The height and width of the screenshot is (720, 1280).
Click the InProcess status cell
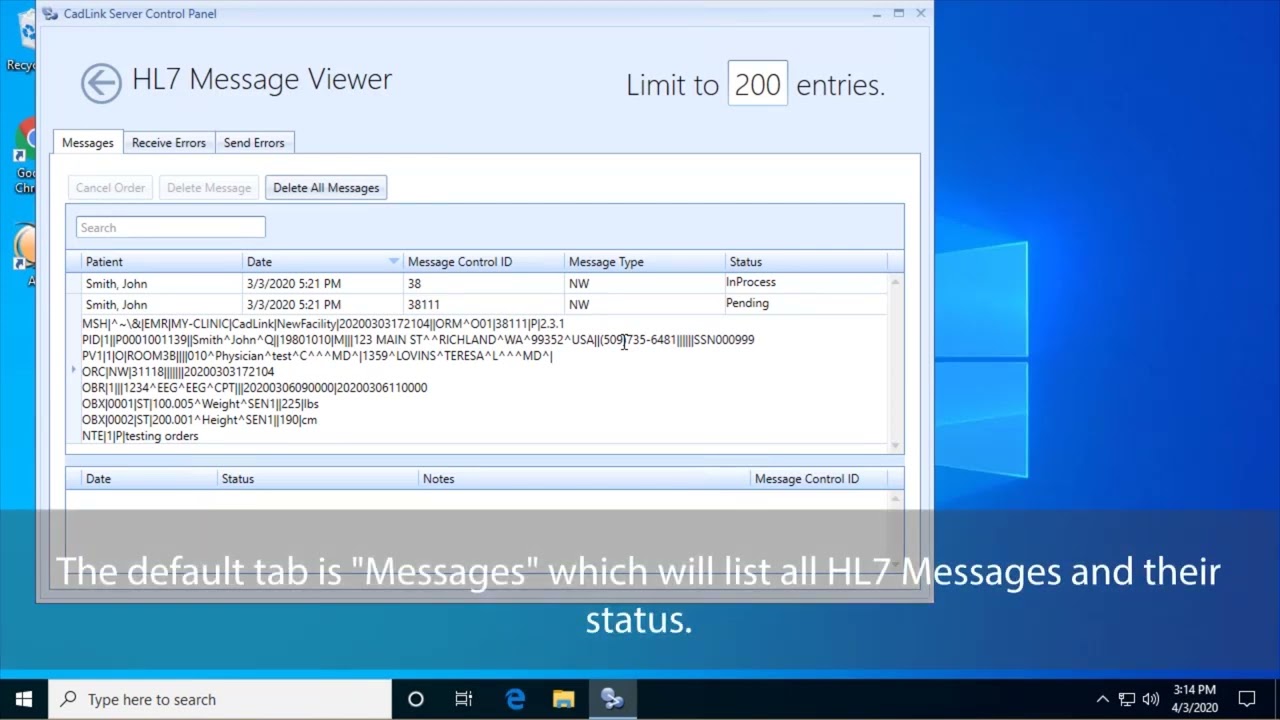751,283
